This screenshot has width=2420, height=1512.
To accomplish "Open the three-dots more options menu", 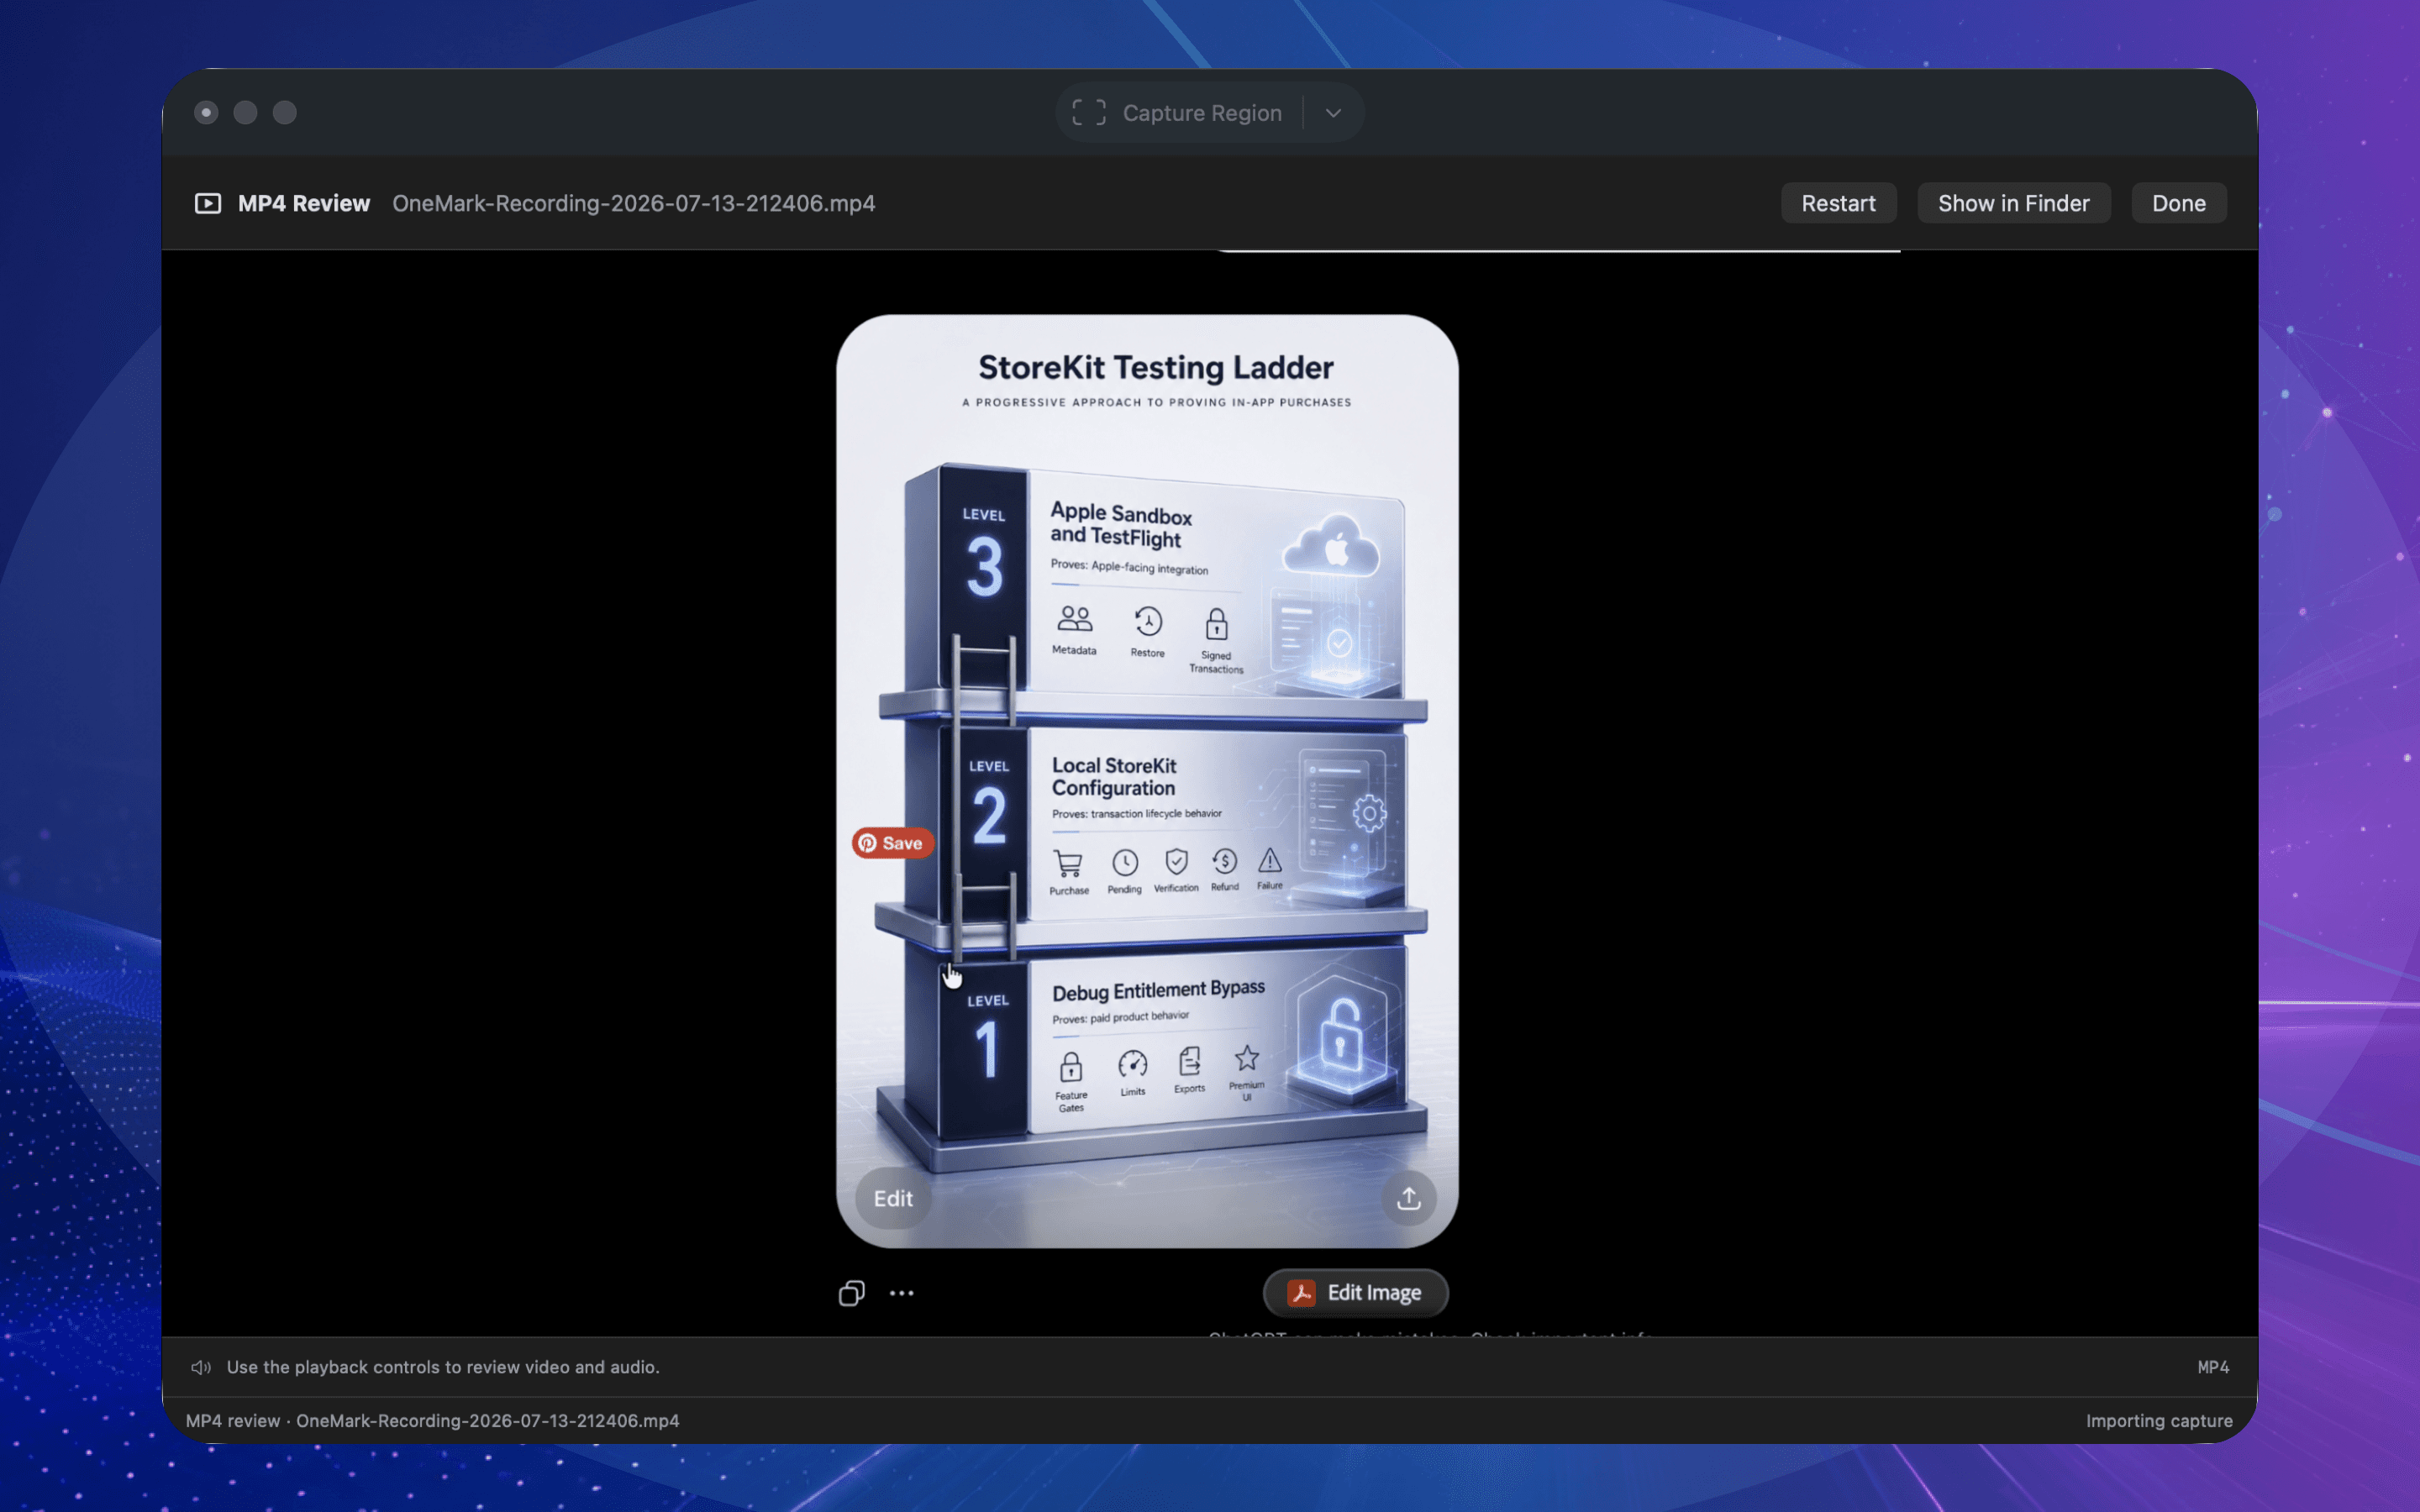I will (x=901, y=1293).
